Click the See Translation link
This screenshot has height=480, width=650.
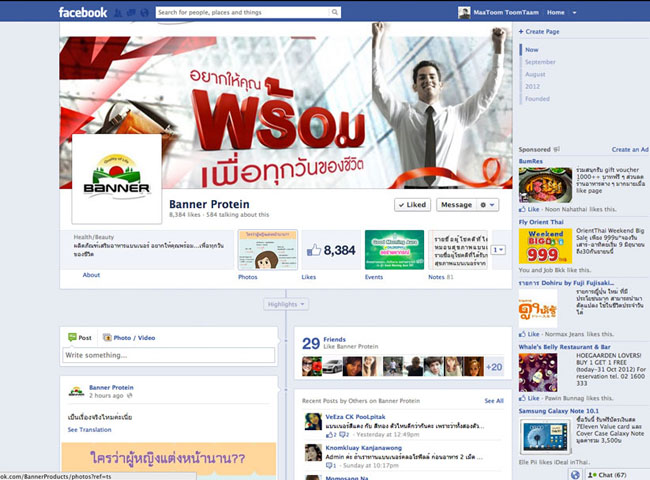click(x=89, y=429)
